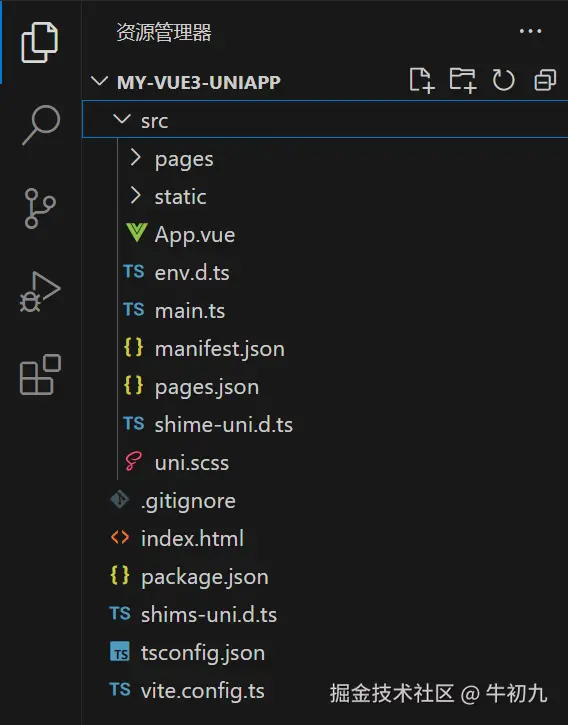Open the explorer more actions ellipsis menu
Image resolution: width=568 pixels, height=725 pixels.
click(530, 31)
